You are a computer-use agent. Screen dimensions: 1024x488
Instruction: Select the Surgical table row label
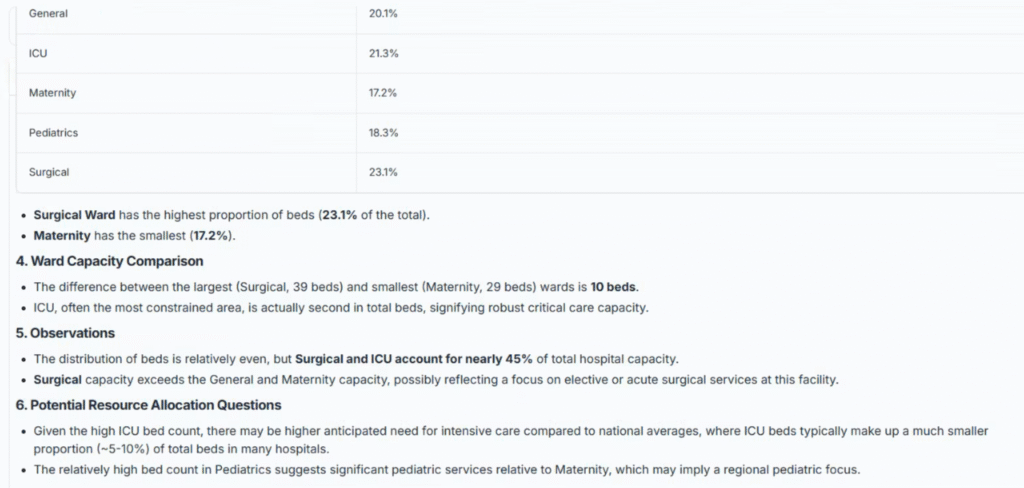pyautogui.click(x=50, y=172)
